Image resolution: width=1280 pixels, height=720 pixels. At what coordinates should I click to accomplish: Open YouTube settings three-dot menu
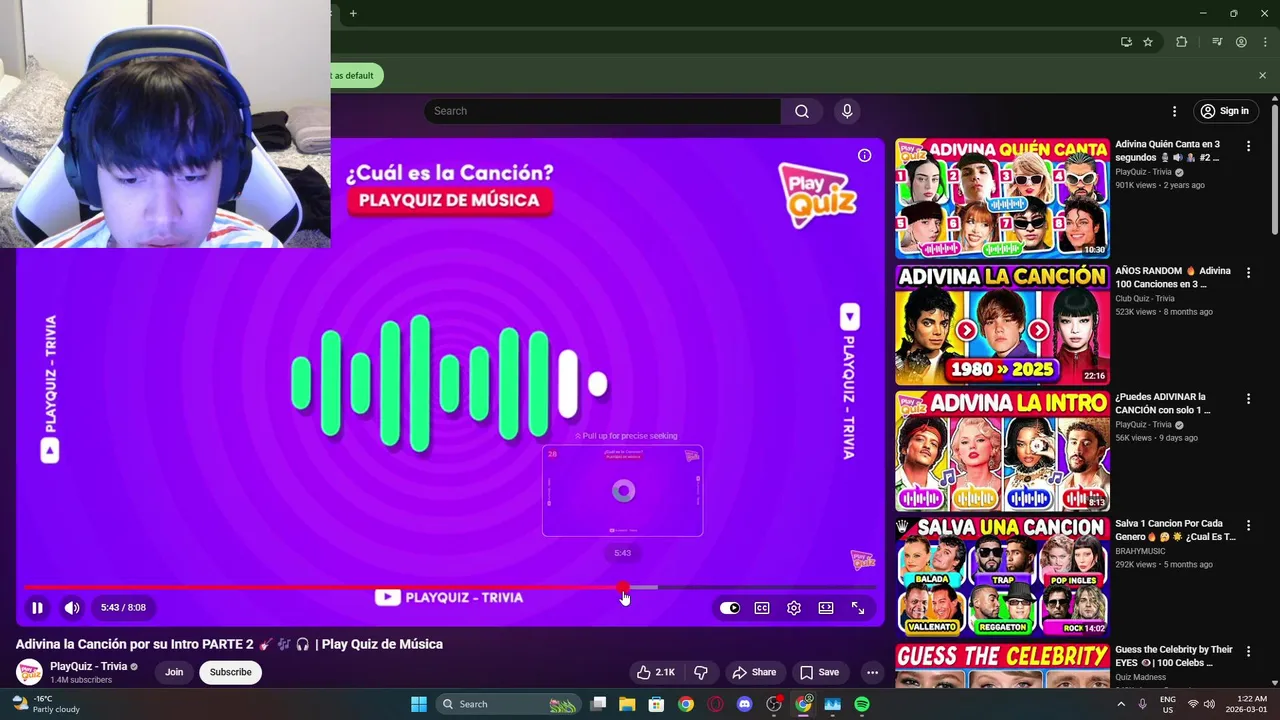coord(1174,111)
